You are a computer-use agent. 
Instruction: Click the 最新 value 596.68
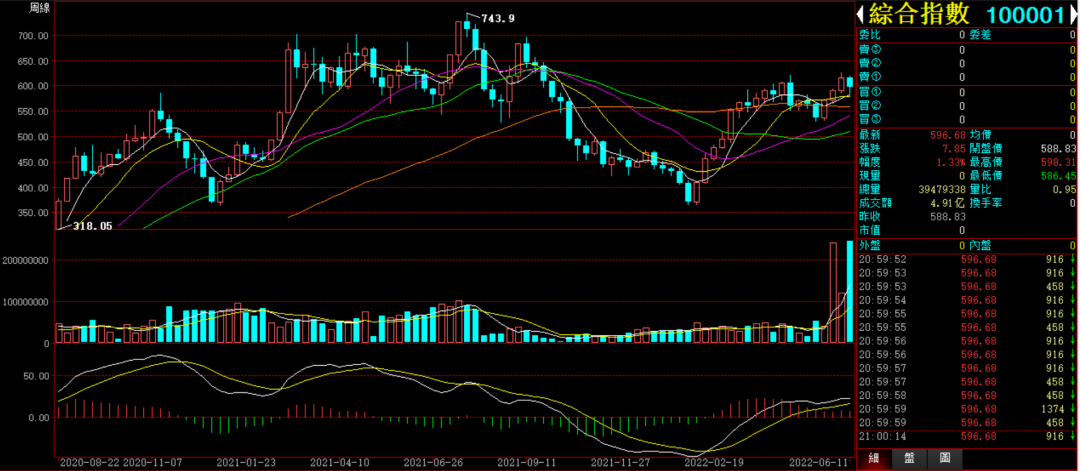(946, 135)
